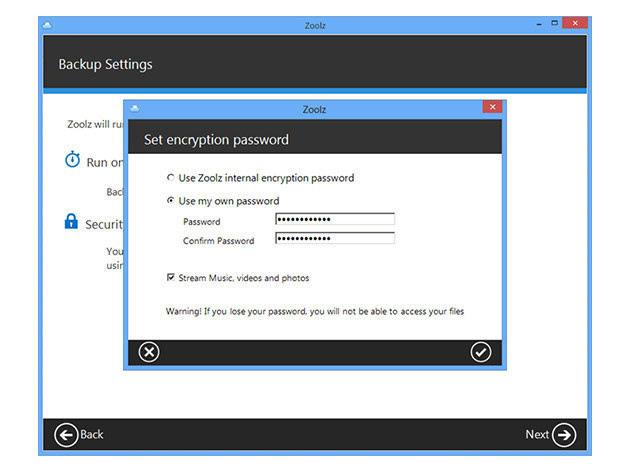
Task: Select the Use my own password option
Action: [x=171, y=201]
